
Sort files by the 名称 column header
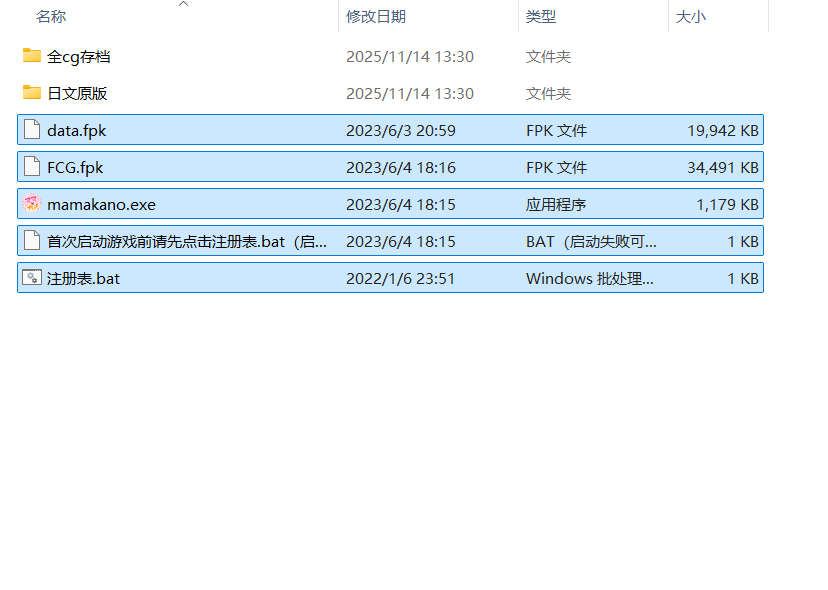click(51, 17)
